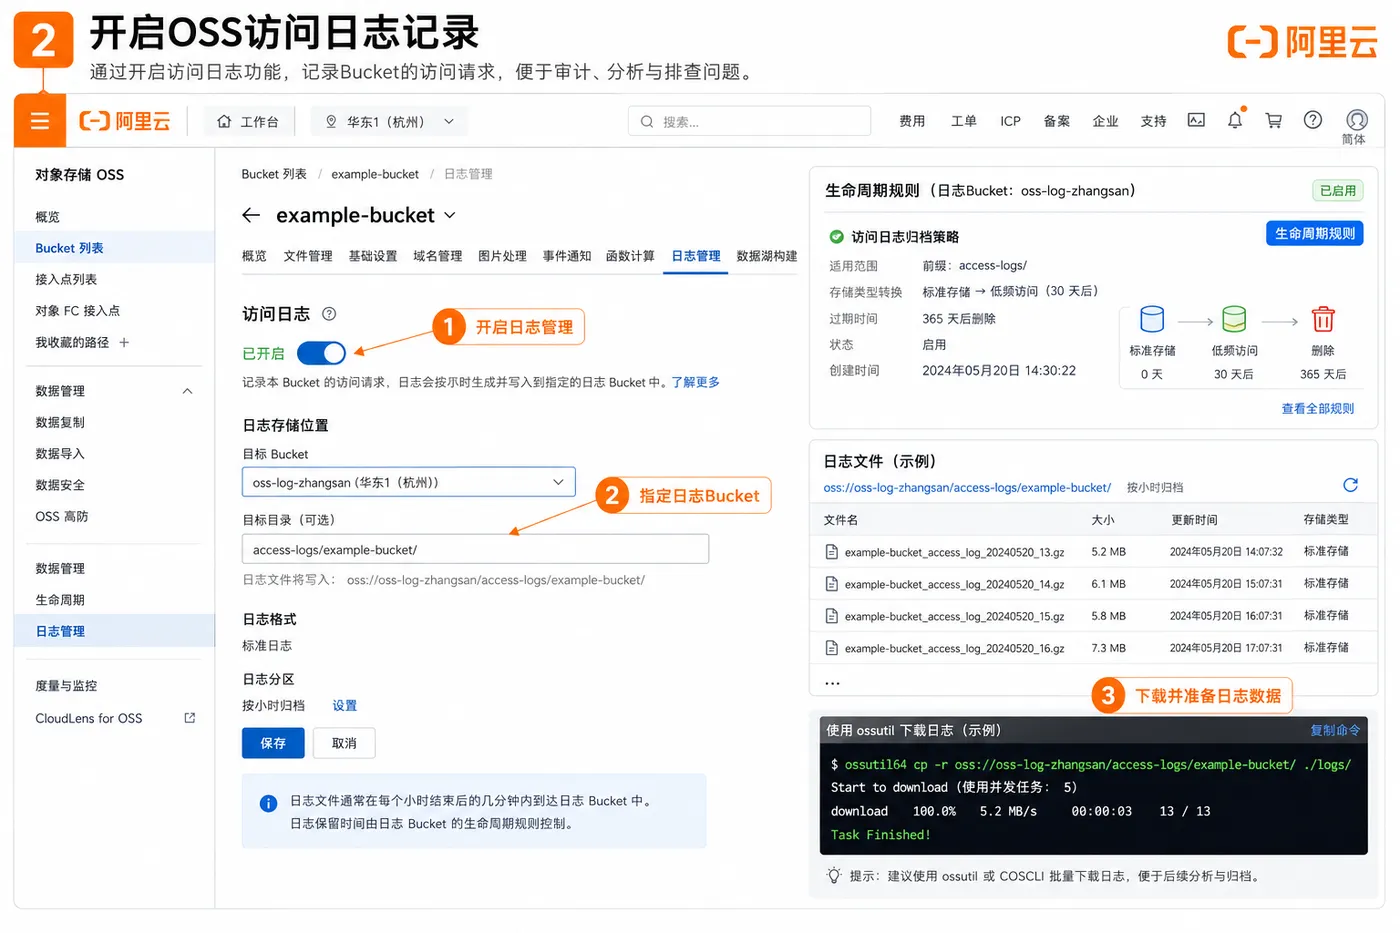1400x933 pixels.
Task: Switch to the 图片处理 tab
Action: [x=503, y=256]
